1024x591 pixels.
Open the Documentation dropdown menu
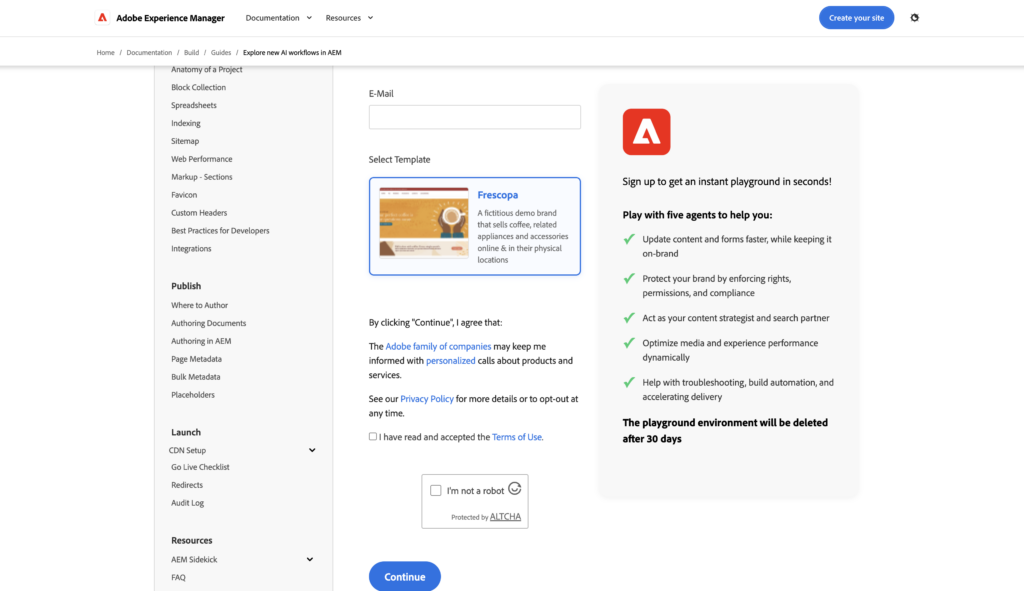[x=278, y=18]
